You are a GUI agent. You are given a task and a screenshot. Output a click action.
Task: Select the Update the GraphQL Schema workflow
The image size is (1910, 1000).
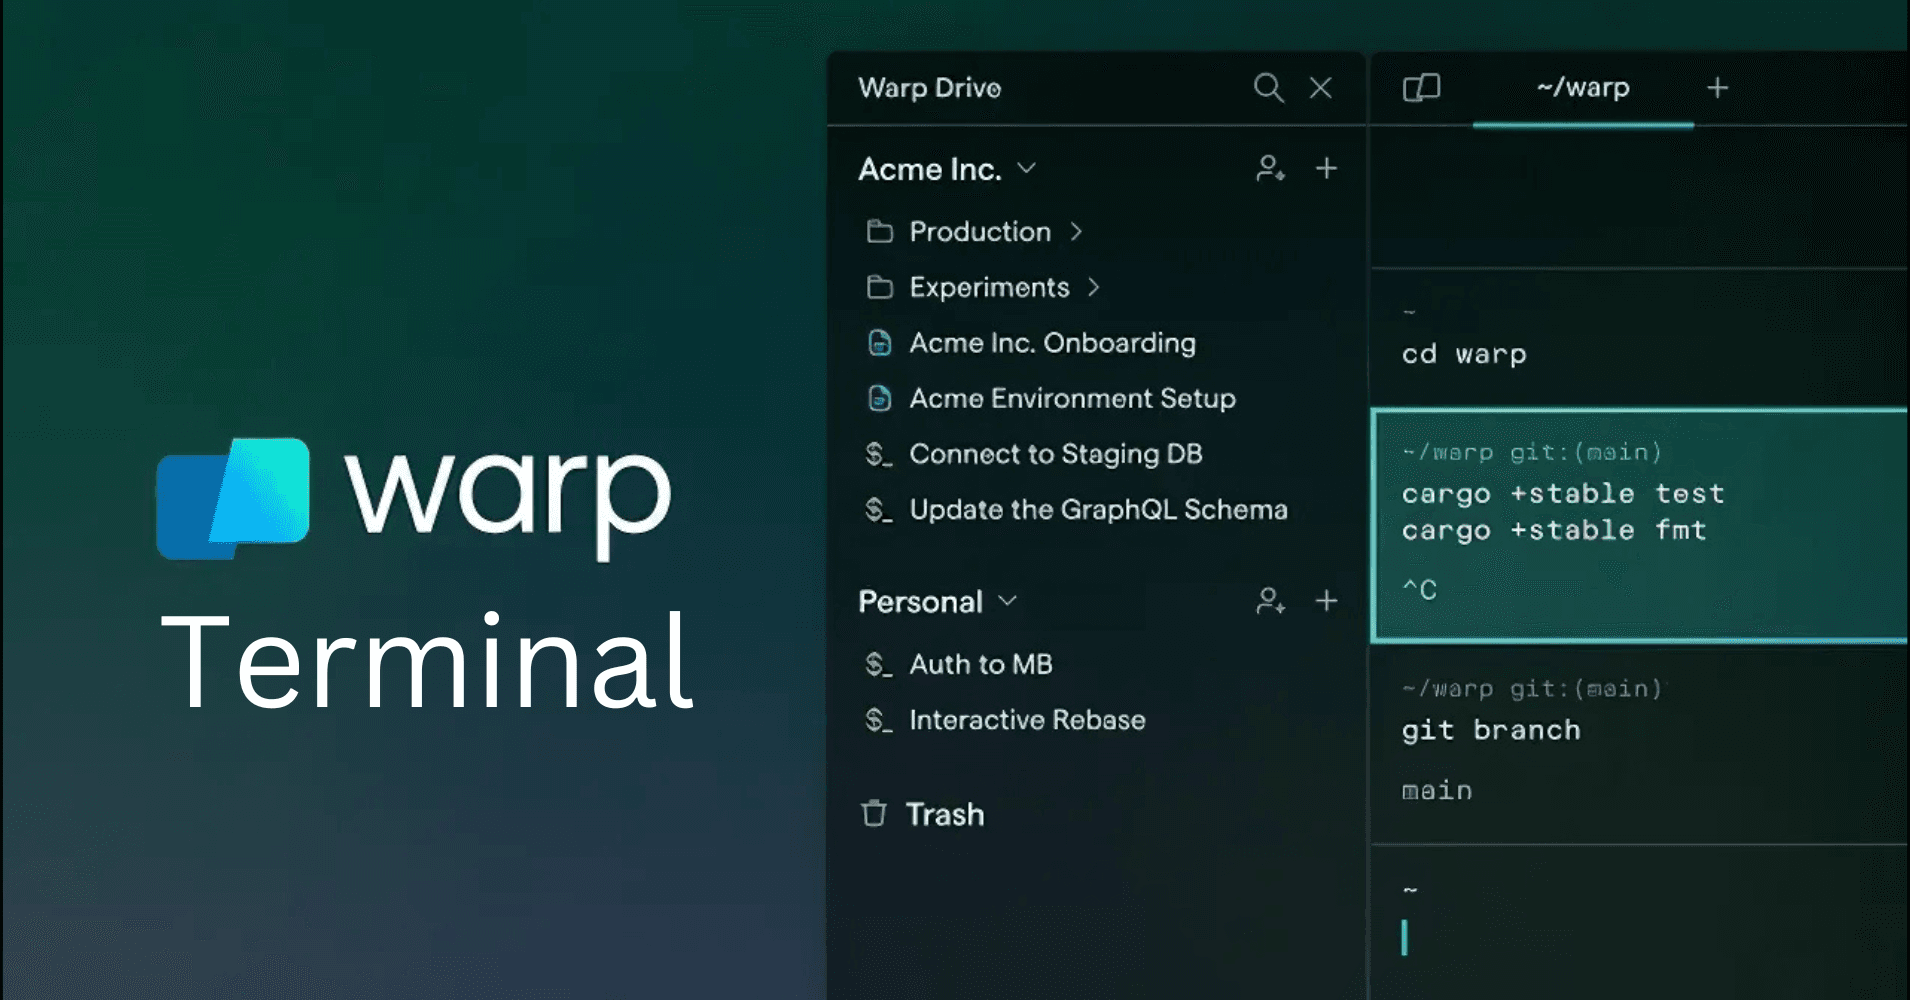click(1098, 509)
